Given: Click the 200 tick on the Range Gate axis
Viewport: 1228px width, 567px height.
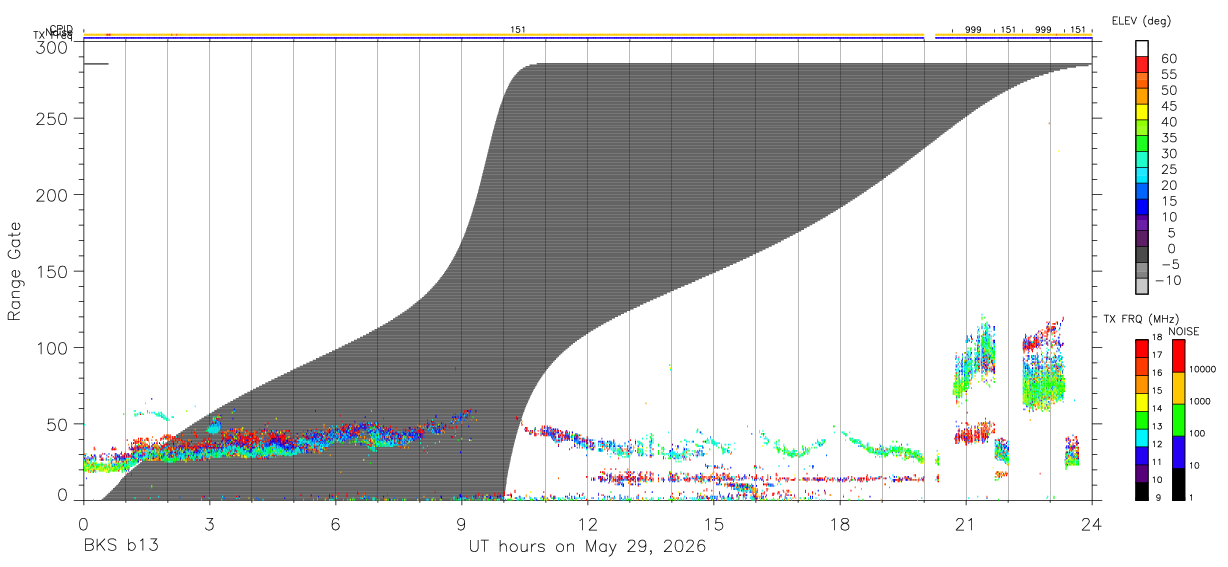Looking at the screenshot, I should click(x=52, y=195).
